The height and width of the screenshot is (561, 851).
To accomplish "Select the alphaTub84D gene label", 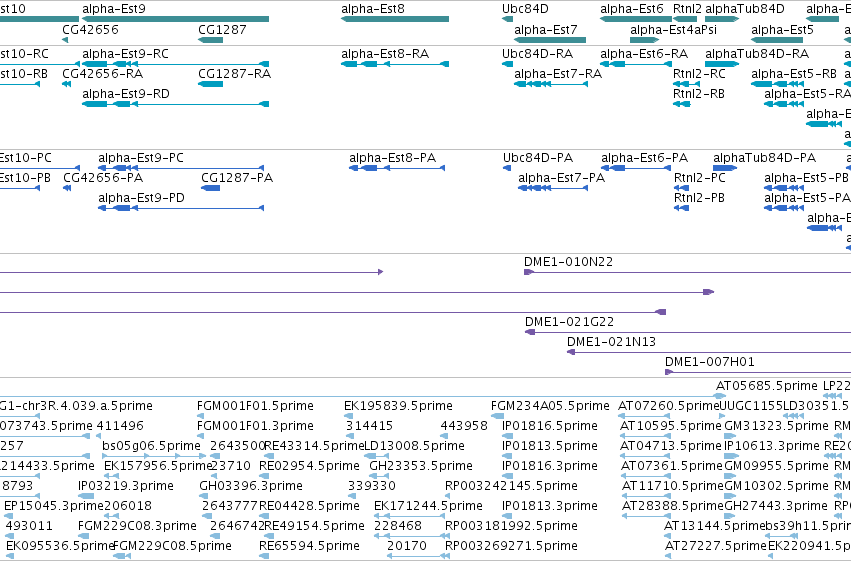I will (744, 9).
